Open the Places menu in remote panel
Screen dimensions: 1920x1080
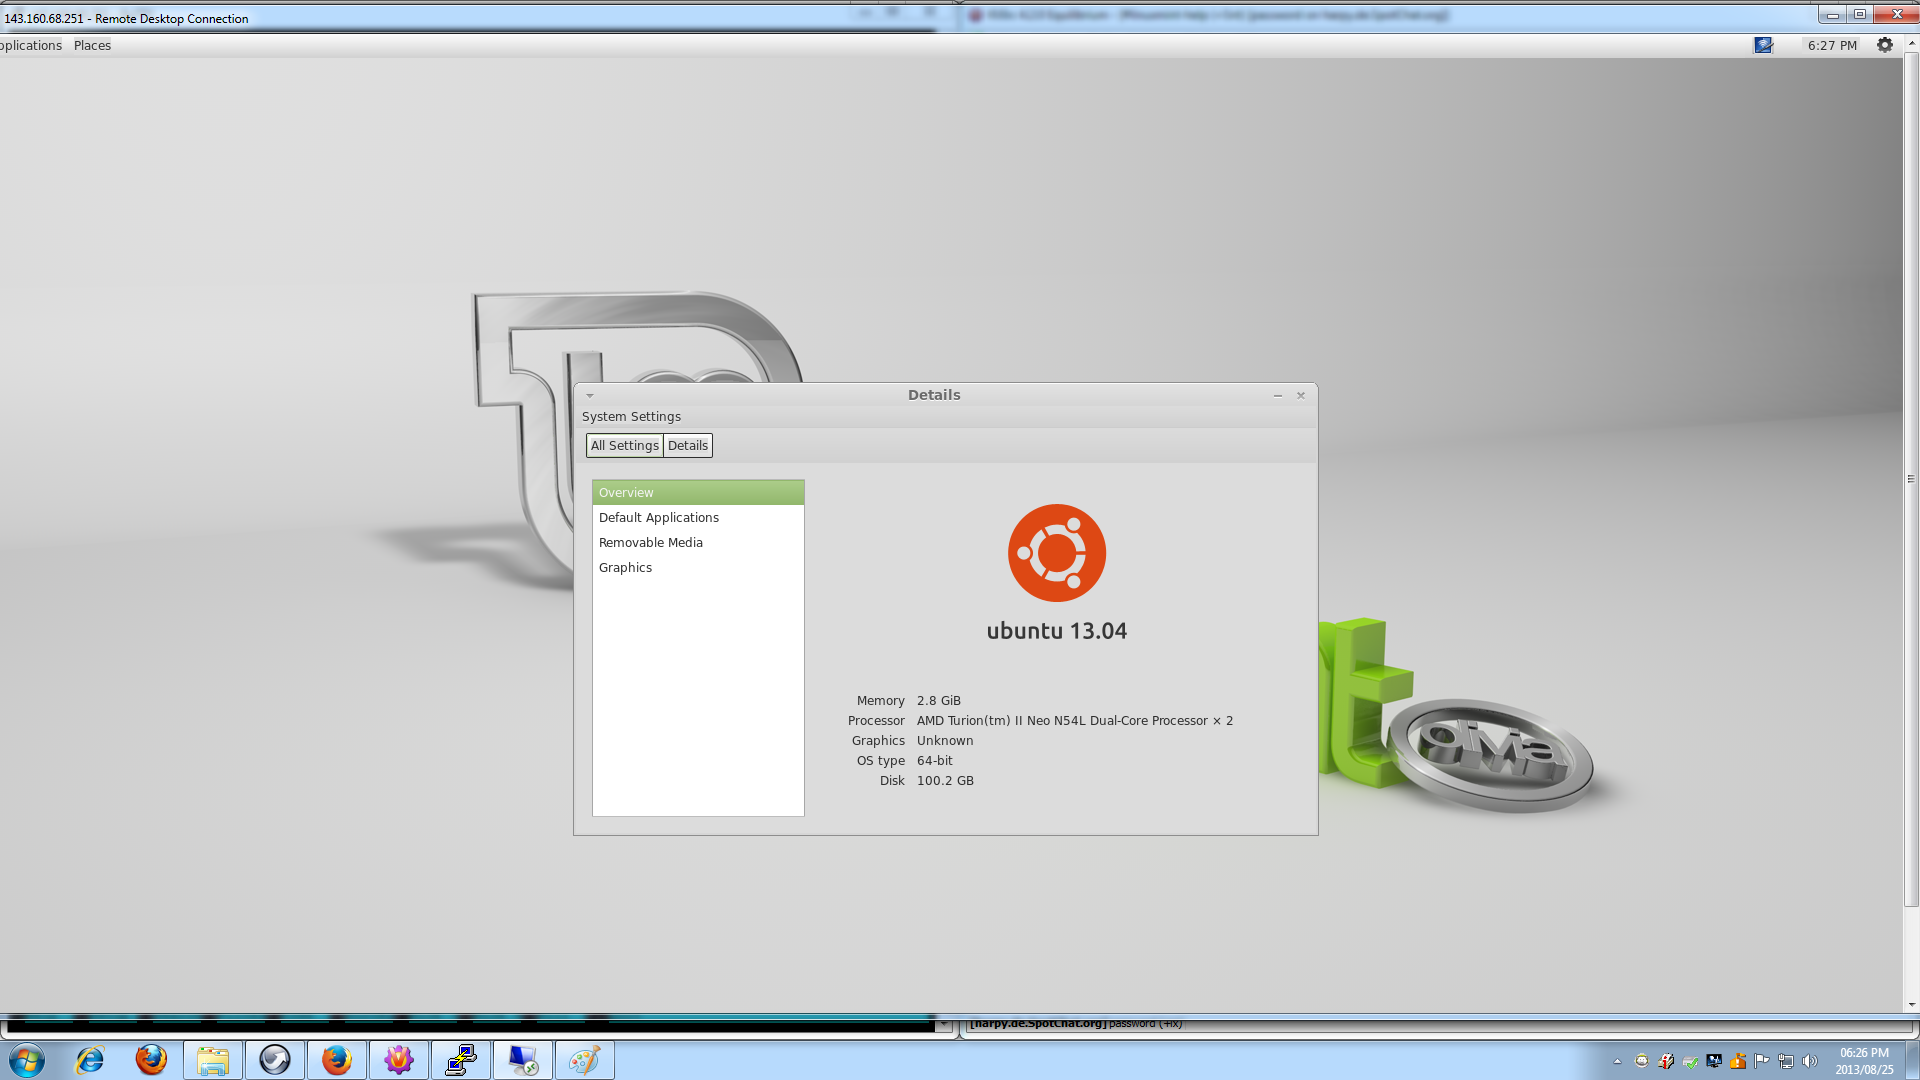[92, 45]
